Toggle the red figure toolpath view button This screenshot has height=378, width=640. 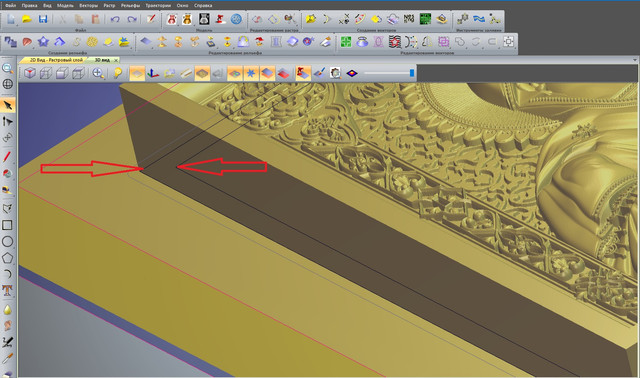pyautogui.click(x=303, y=73)
